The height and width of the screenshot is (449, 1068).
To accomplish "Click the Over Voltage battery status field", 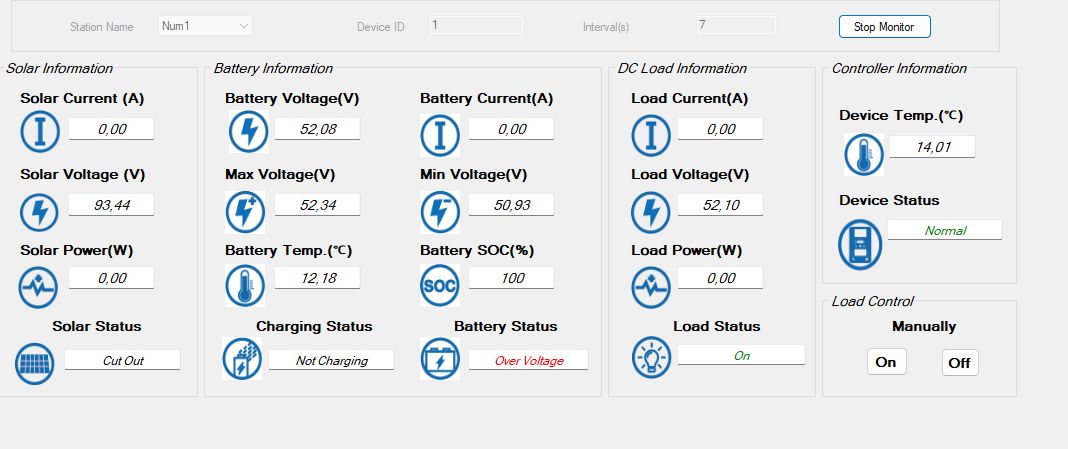I will click(528, 360).
